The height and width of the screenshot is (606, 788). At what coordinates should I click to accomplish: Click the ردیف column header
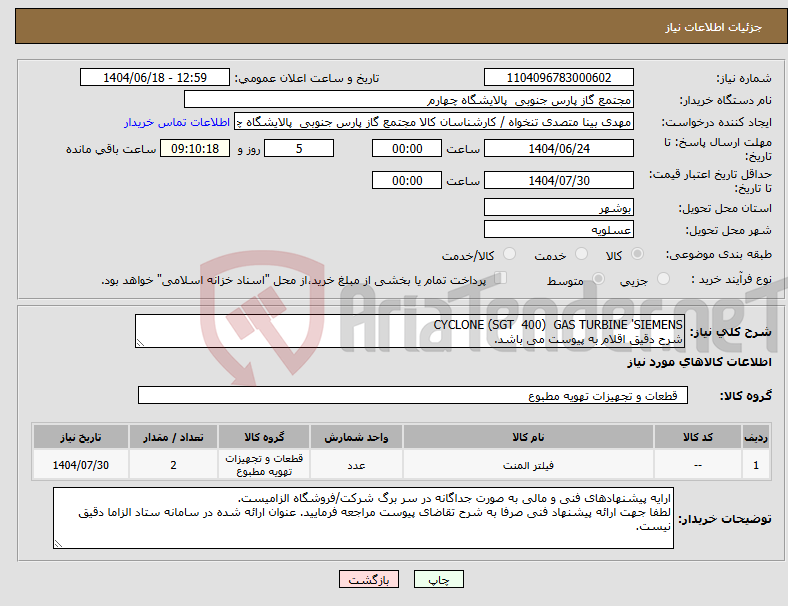(756, 437)
